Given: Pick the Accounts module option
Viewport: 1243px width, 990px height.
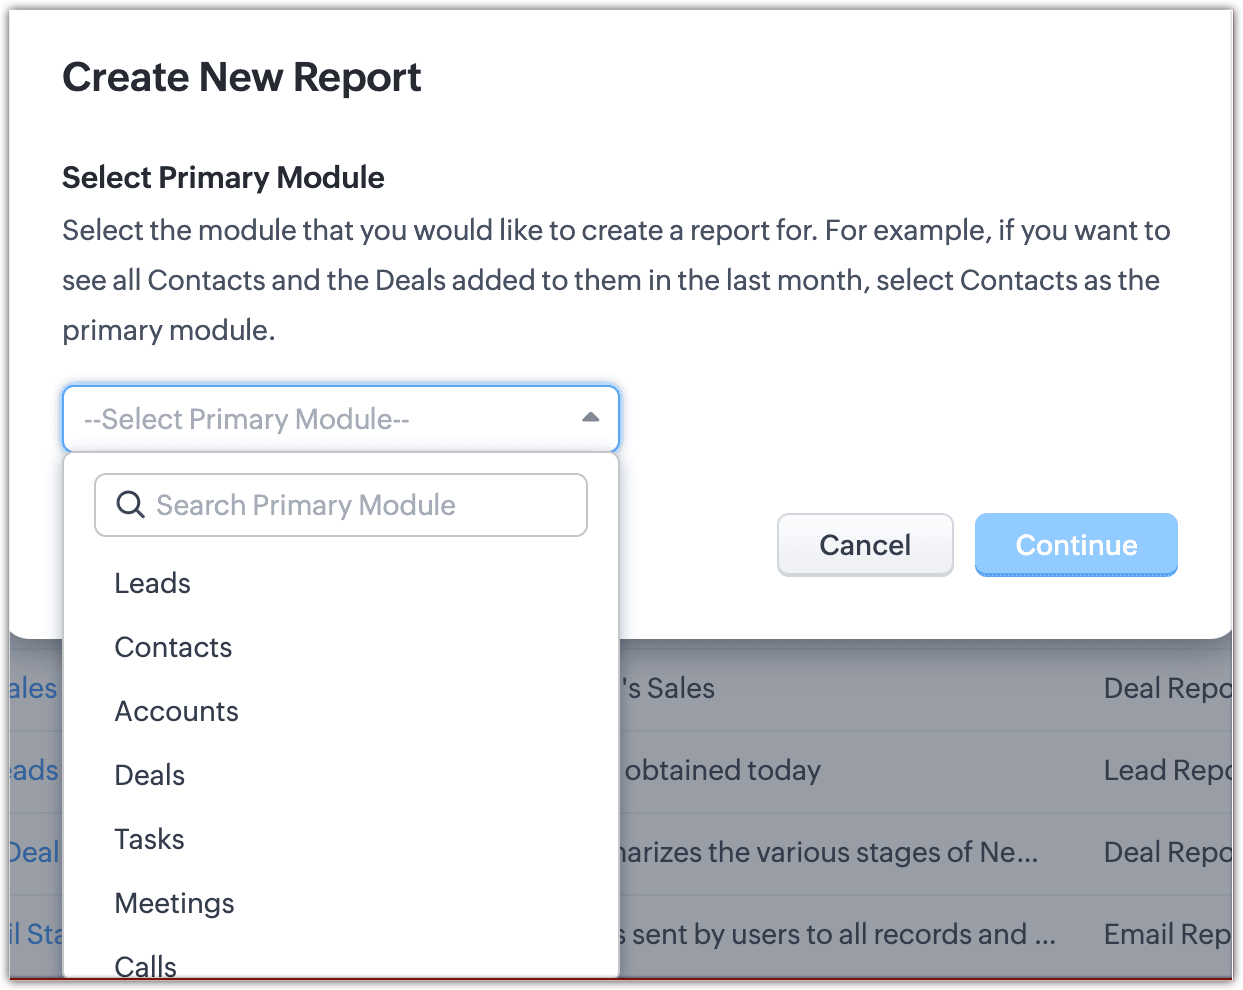Looking at the screenshot, I should pyautogui.click(x=177, y=711).
